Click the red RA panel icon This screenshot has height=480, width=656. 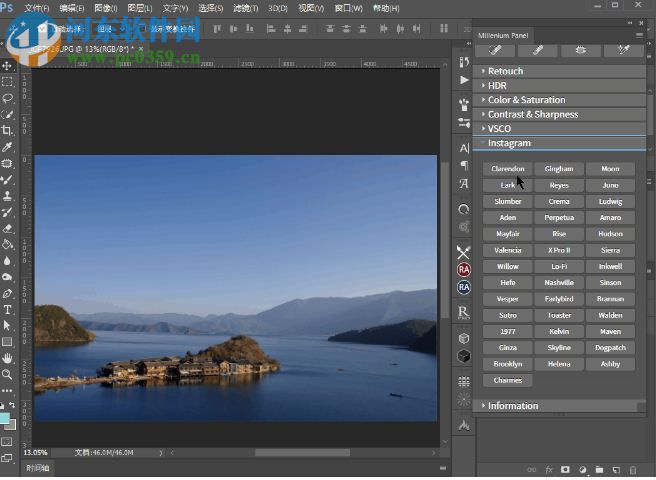(464, 270)
